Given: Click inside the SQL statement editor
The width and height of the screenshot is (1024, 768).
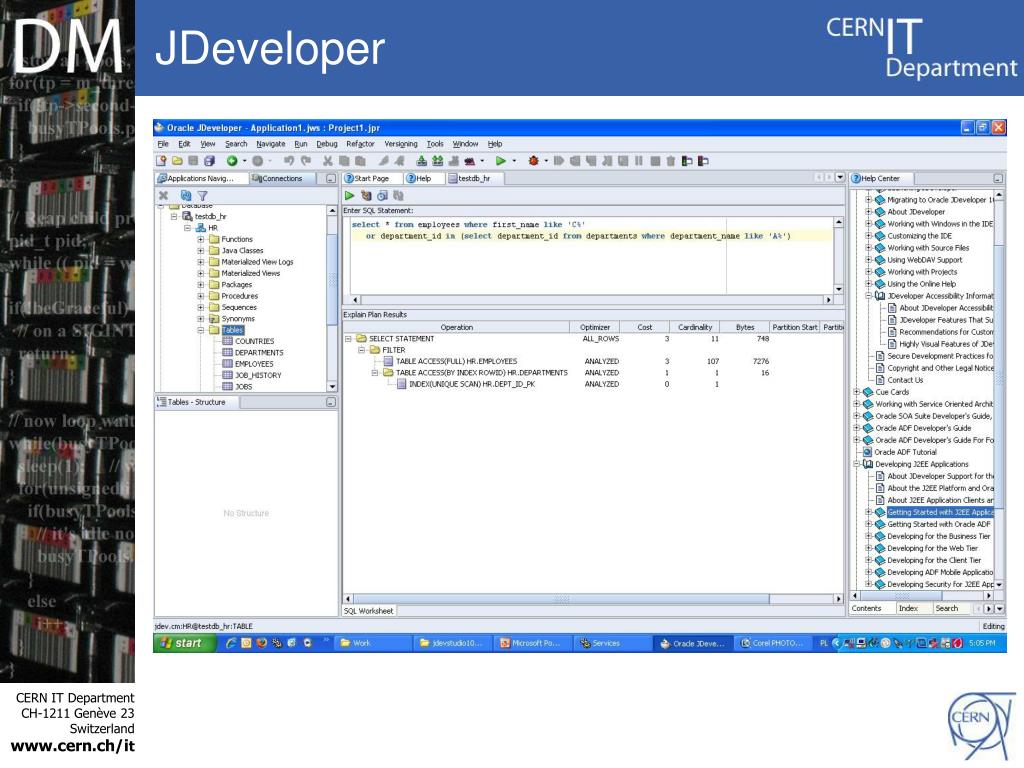Looking at the screenshot, I should (x=591, y=255).
